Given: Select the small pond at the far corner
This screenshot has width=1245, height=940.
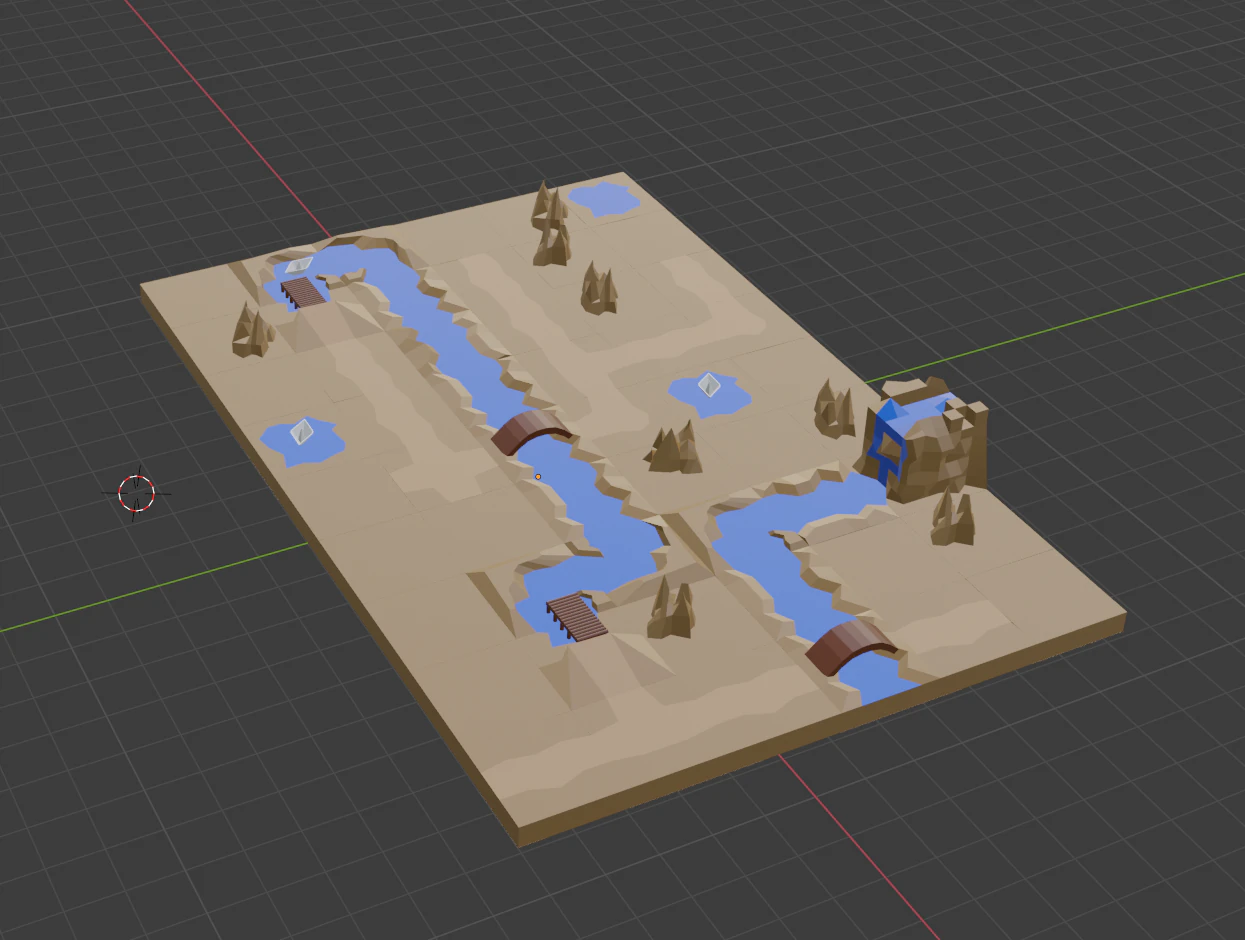Looking at the screenshot, I should 603,198.
